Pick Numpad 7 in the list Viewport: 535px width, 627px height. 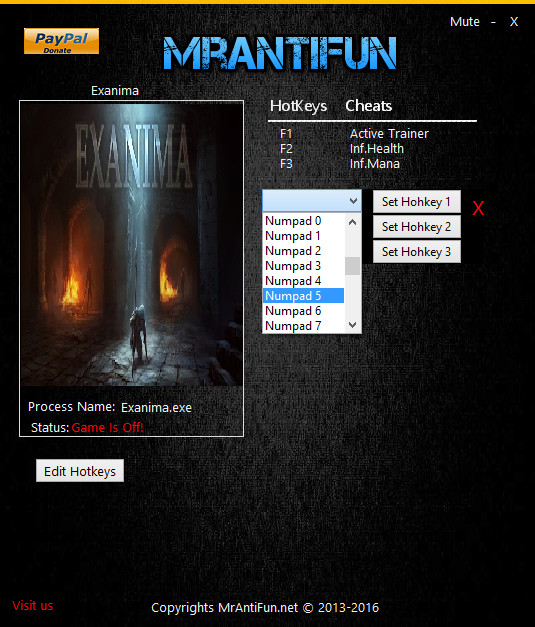pos(303,325)
